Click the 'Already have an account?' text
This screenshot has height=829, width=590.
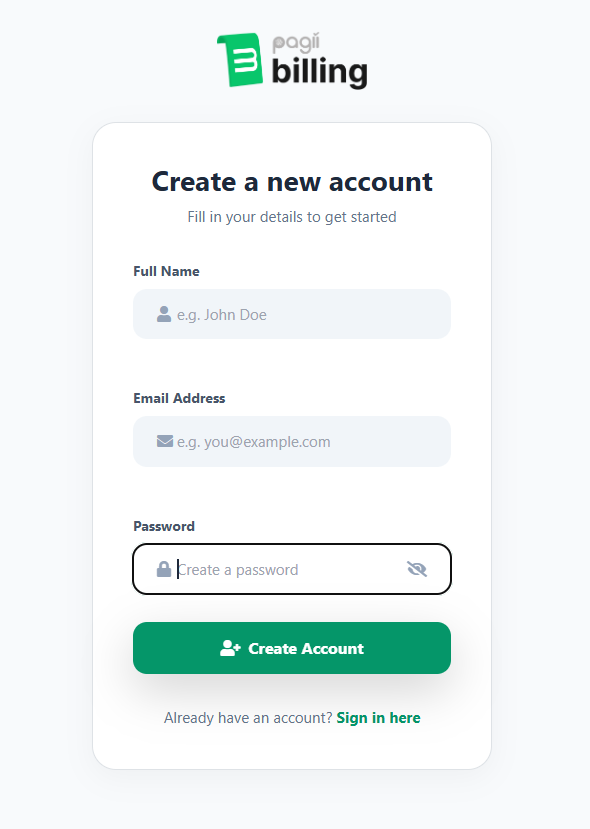coord(248,717)
